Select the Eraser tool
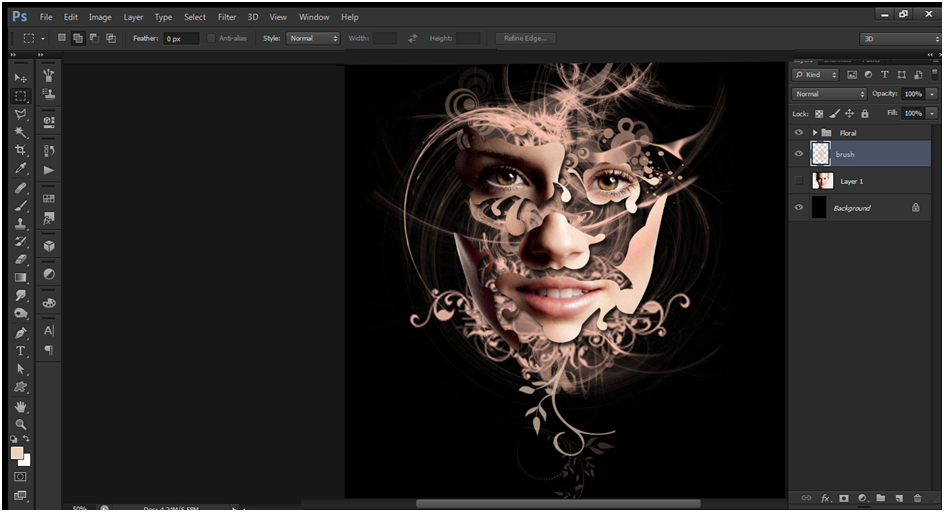Viewport: 944px width, 512px height. click(x=20, y=260)
